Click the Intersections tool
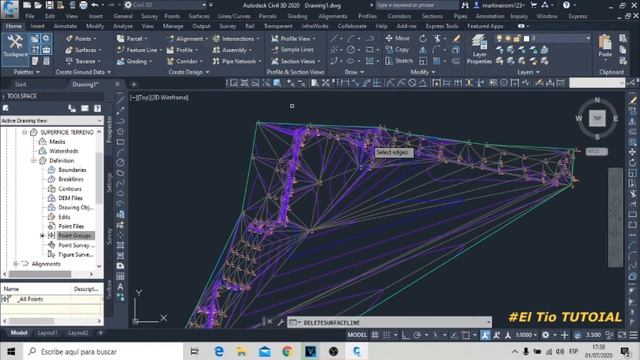This screenshot has width=640, height=360. 236,38
